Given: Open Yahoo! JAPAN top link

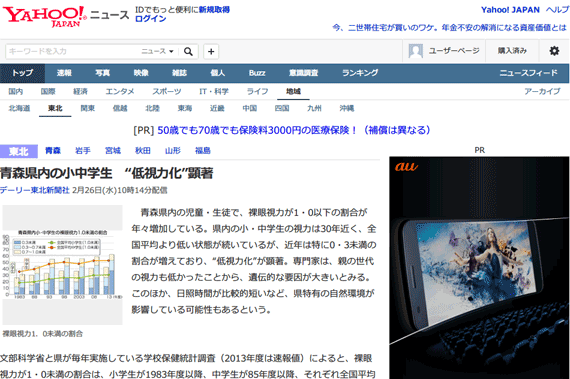Looking at the screenshot, I should tap(510, 10).
